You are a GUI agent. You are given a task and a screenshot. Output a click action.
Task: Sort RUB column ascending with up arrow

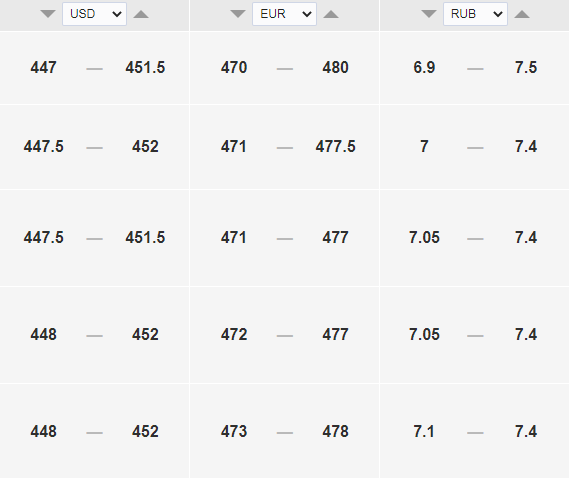pos(522,14)
